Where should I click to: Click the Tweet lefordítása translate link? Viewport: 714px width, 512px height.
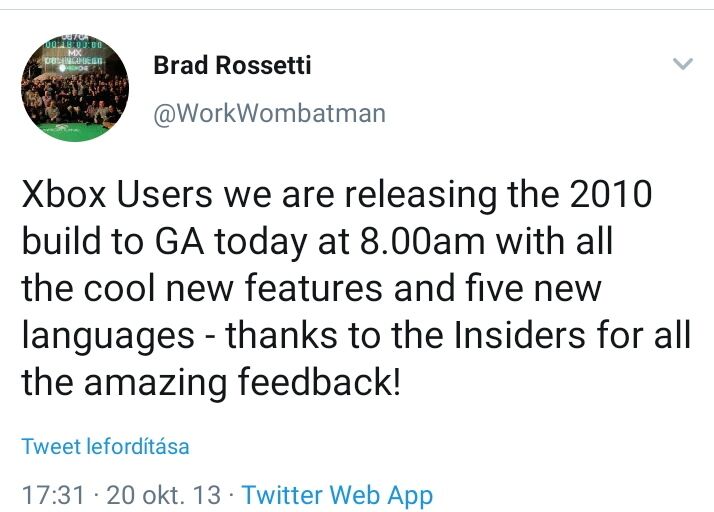click(105, 446)
